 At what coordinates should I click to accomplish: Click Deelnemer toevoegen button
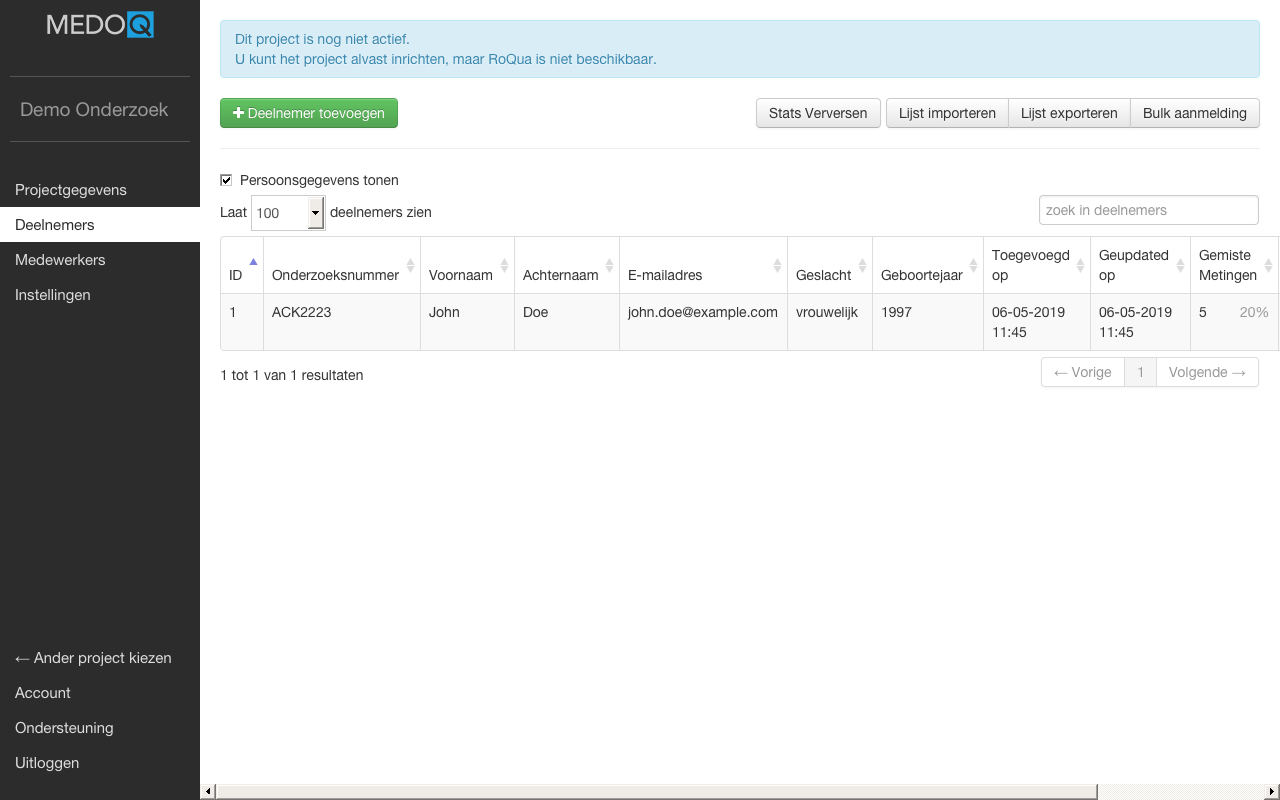coord(309,113)
